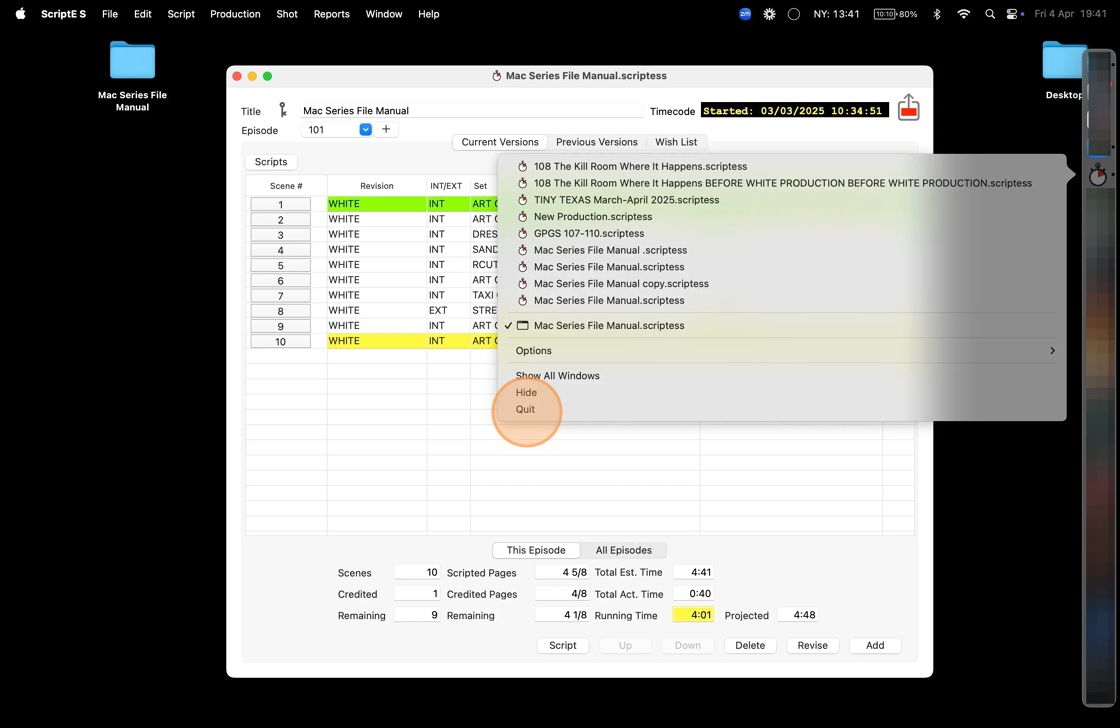Select All Episodes segment
1120x728 pixels.
pyautogui.click(x=624, y=550)
